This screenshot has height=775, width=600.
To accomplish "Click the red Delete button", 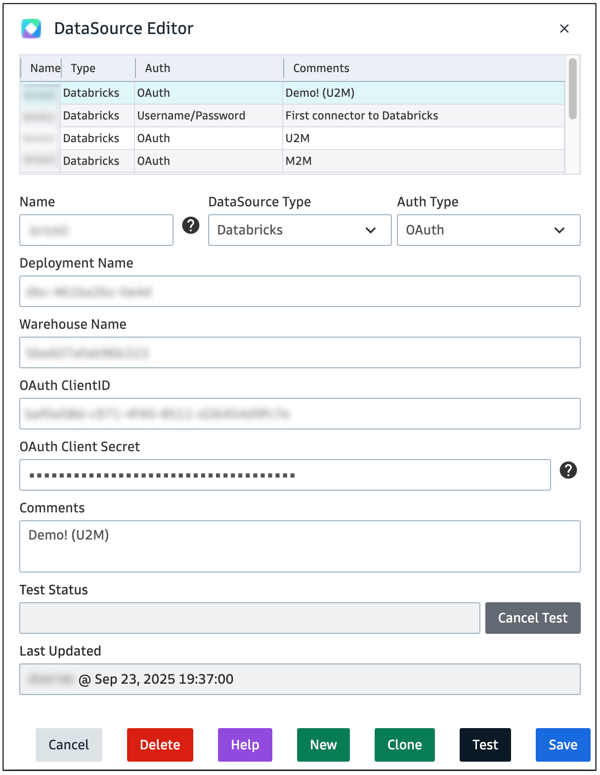I will click(160, 745).
